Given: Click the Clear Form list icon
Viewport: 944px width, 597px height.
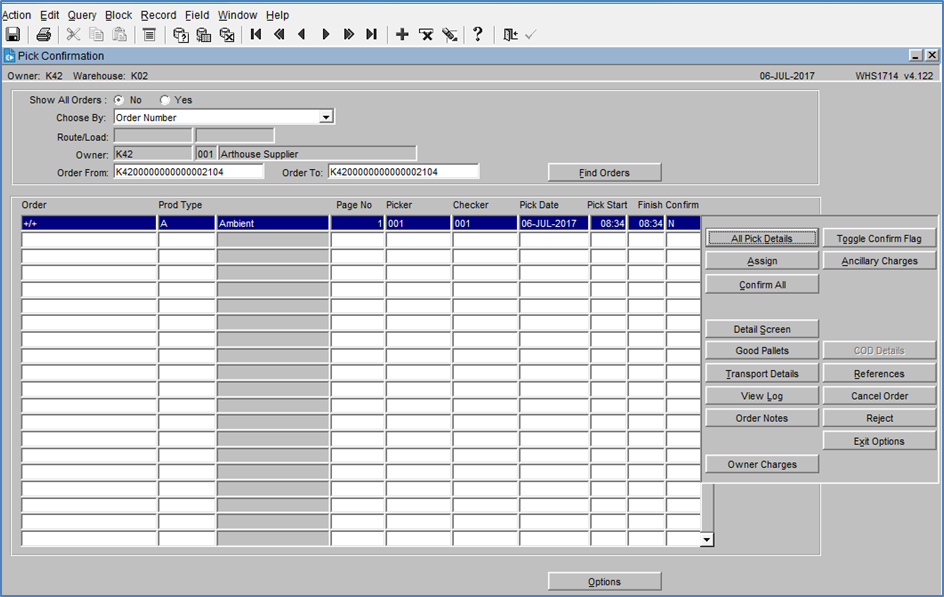Looking at the screenshot, I should [x=149, y=35].
